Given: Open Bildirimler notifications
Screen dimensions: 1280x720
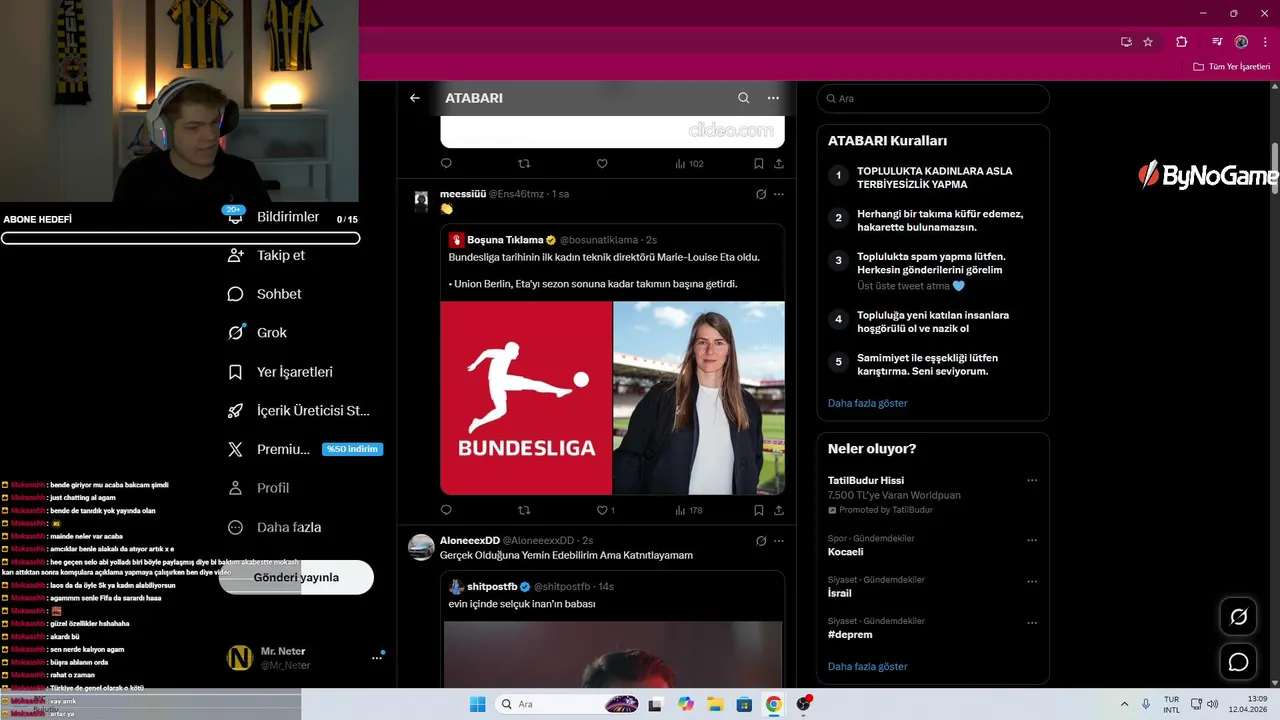Looking at the screenshot, I should coord(275,217).
